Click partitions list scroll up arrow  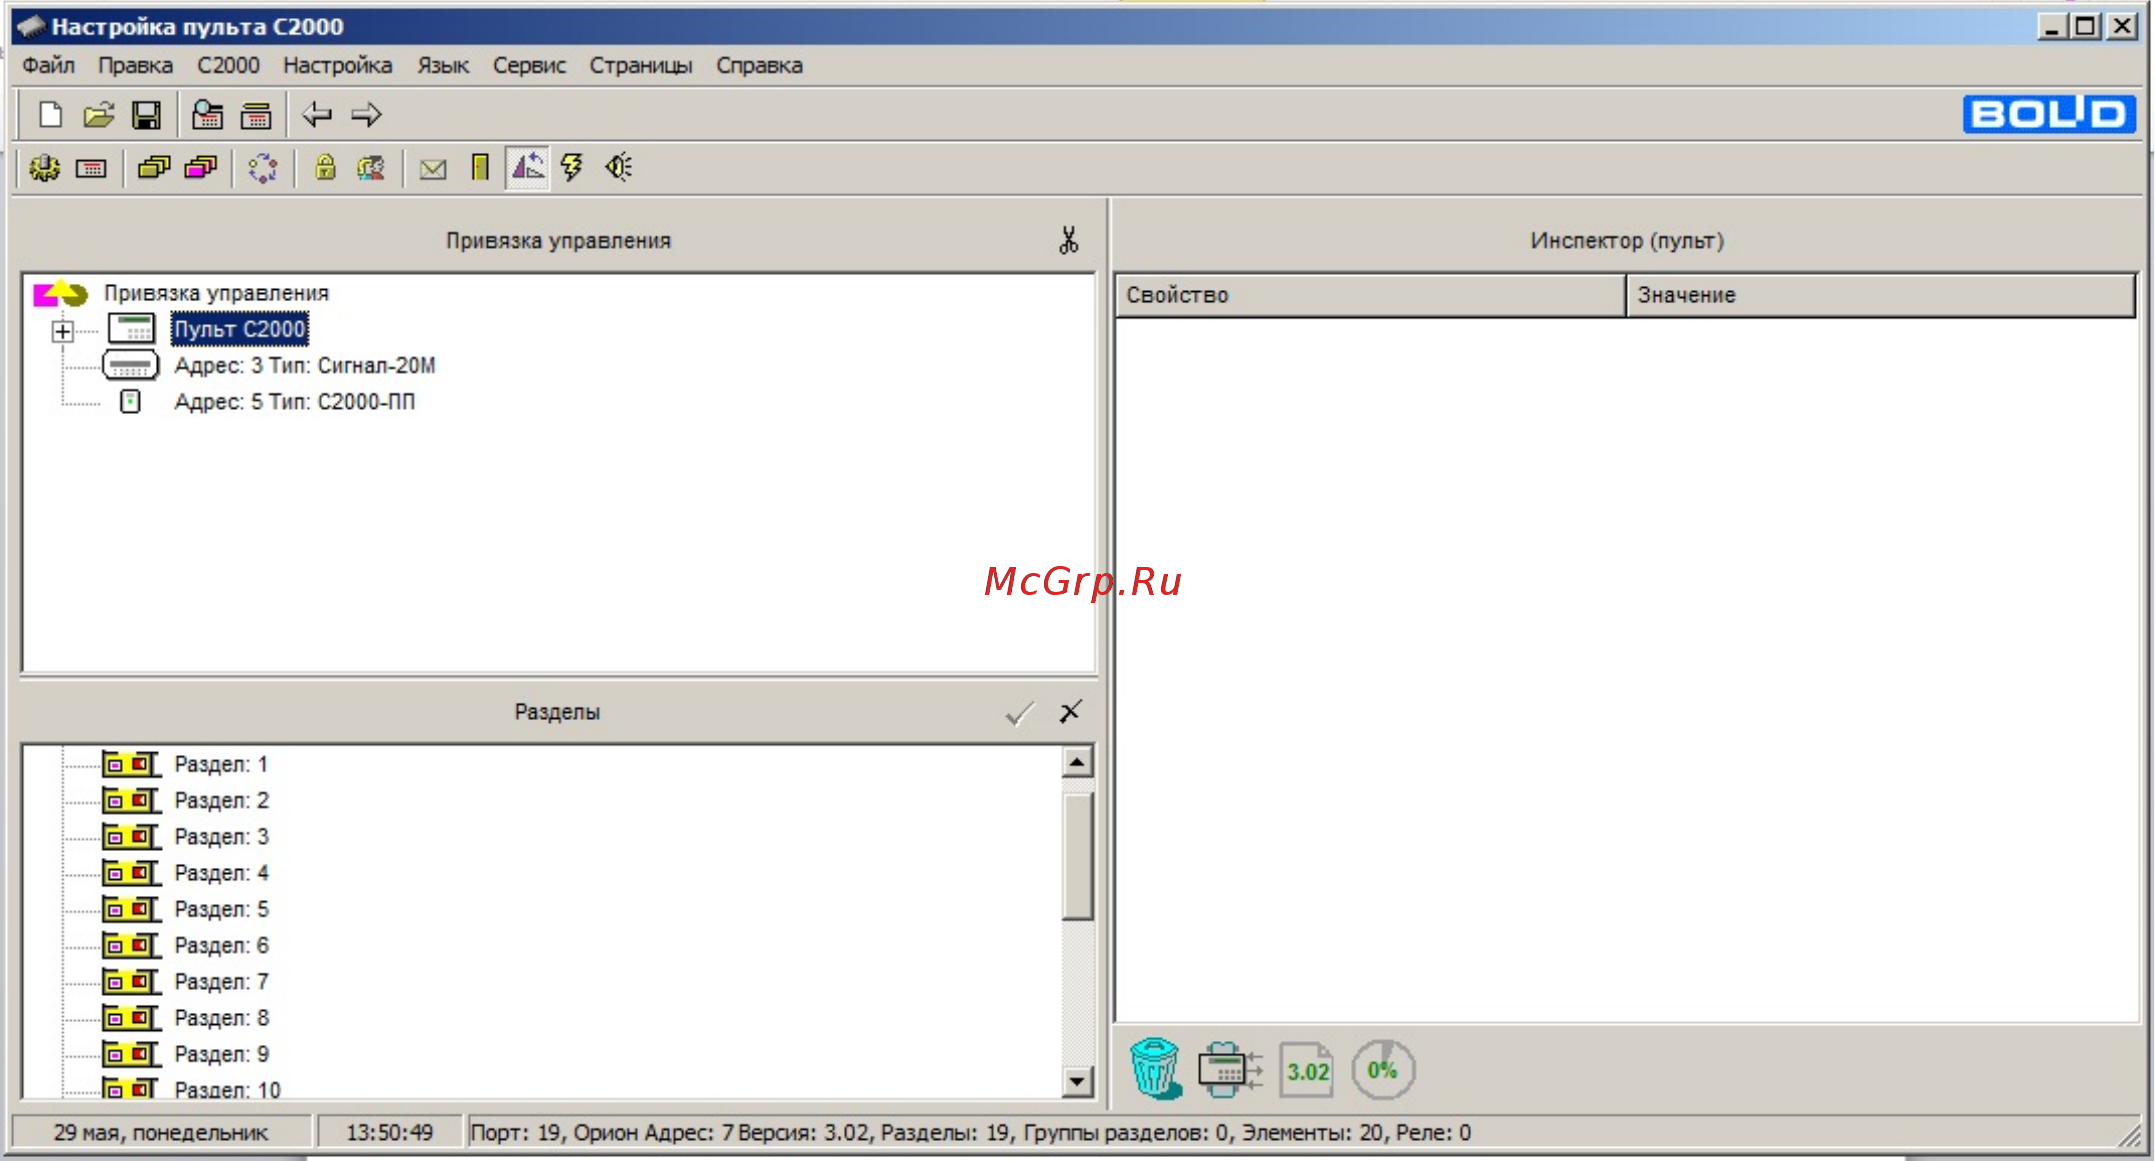1077,763
